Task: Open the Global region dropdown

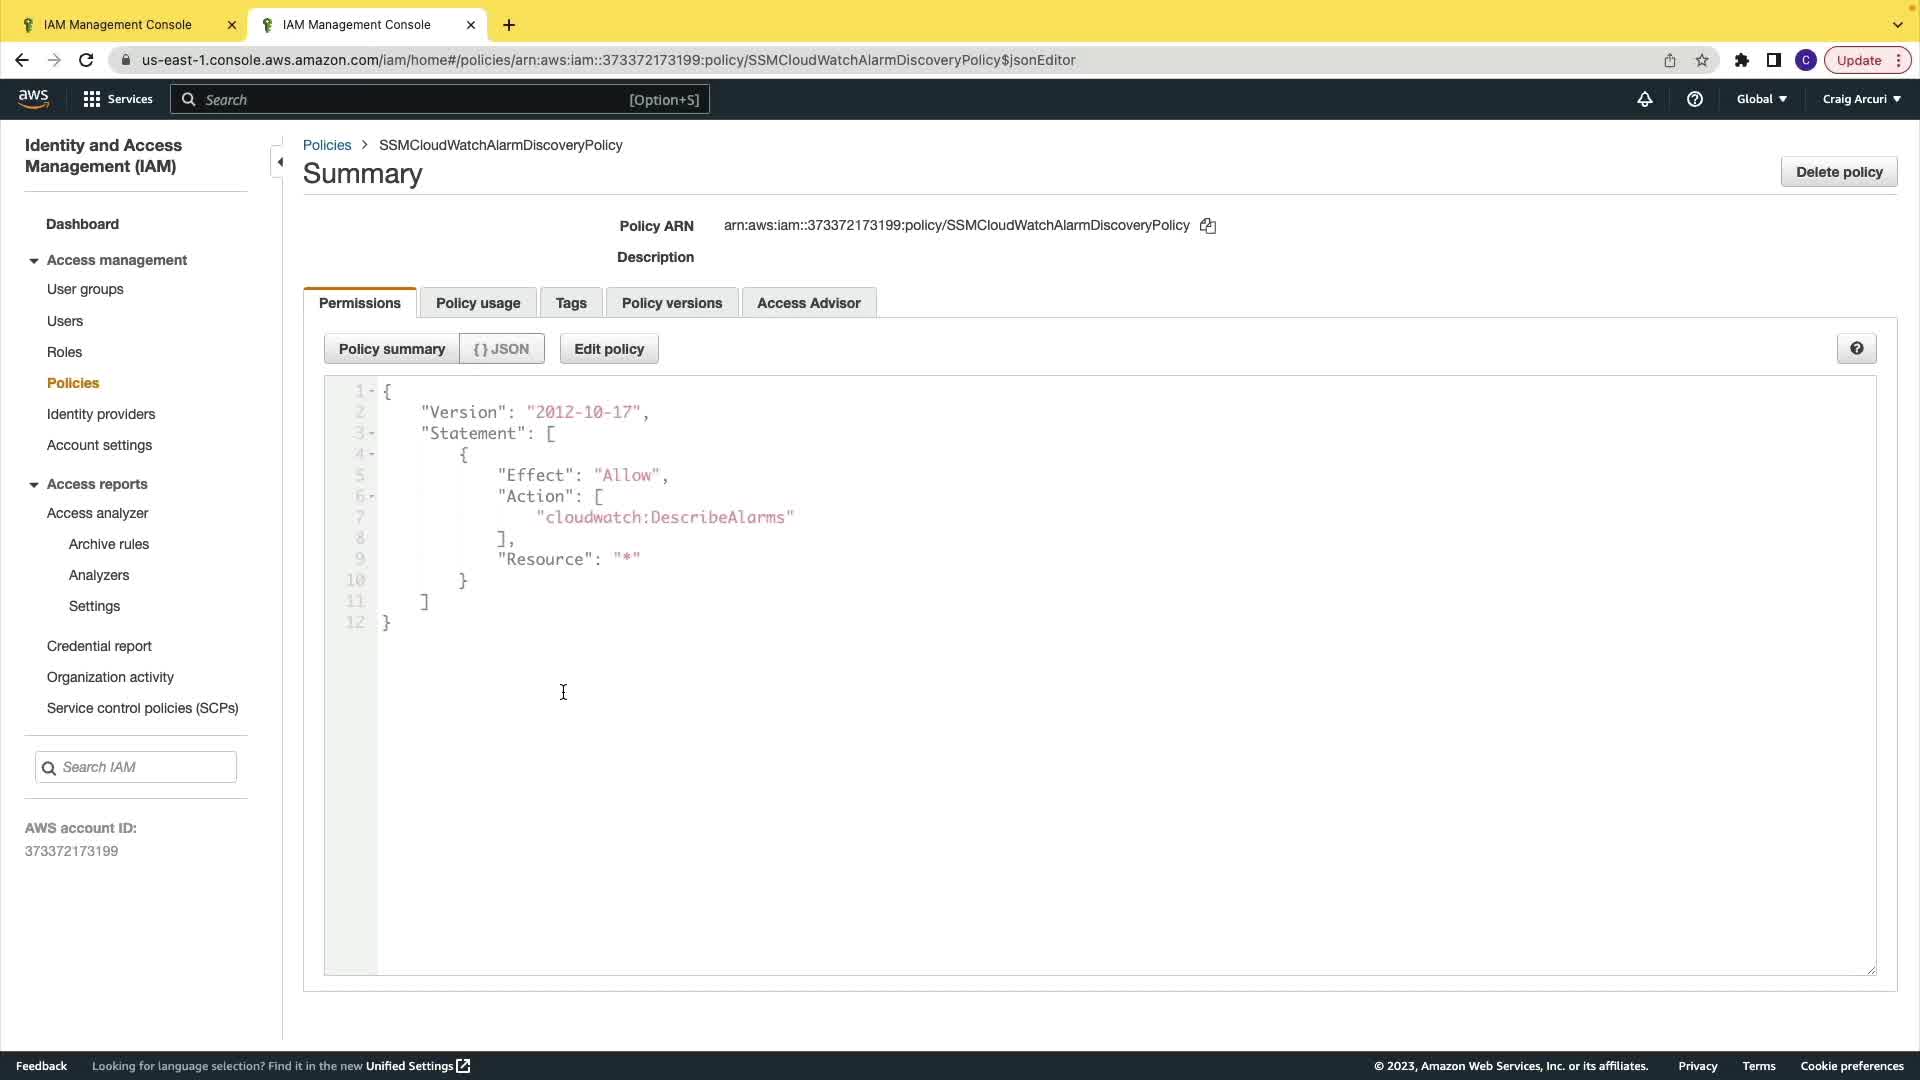Action: click(1761, 99)
